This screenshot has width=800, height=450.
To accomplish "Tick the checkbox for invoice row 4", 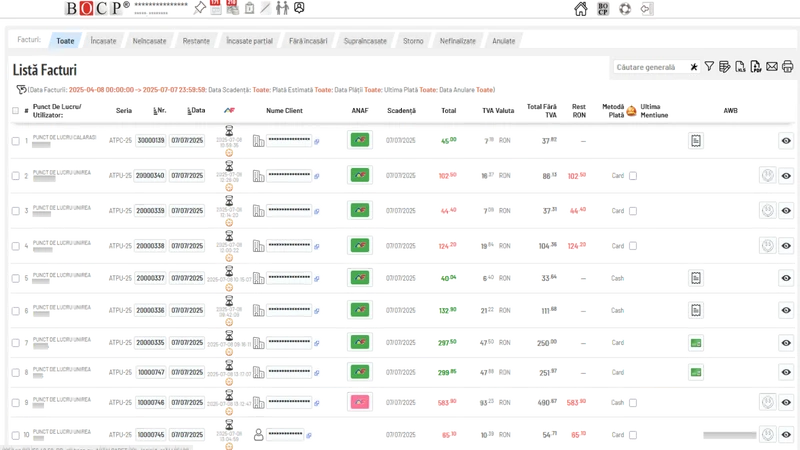I will (16, 246).
